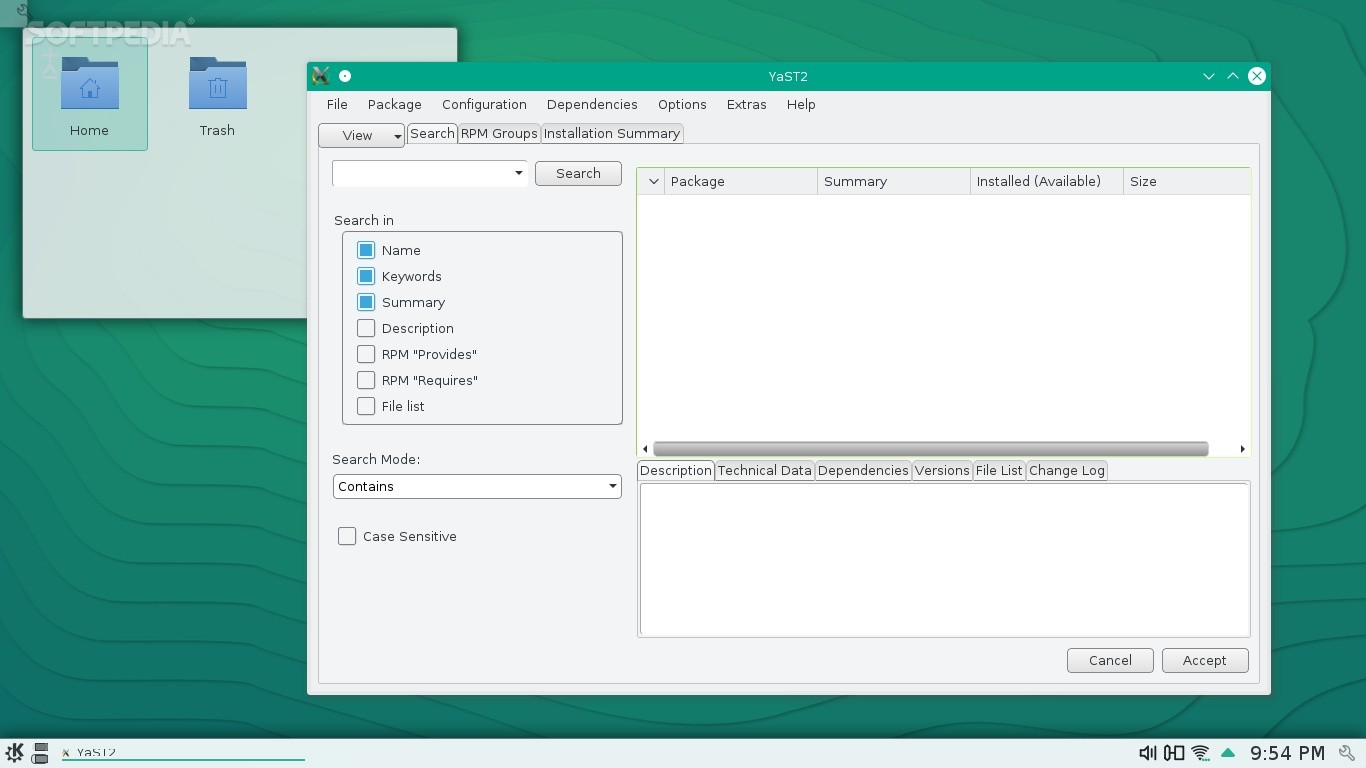Switch to the Versions tab
Image resolution: width=1366 pixels, height=768 pixels.
[942, 470]
